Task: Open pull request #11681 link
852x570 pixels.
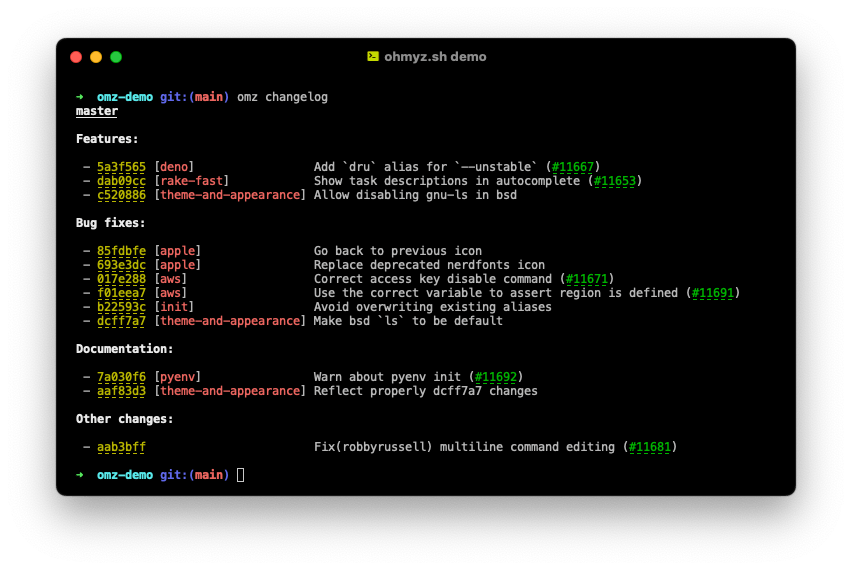Action: point(650,447)
